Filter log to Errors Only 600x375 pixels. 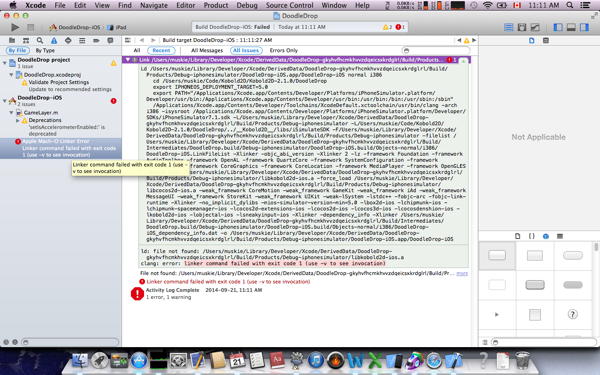(x=284, y=50)
